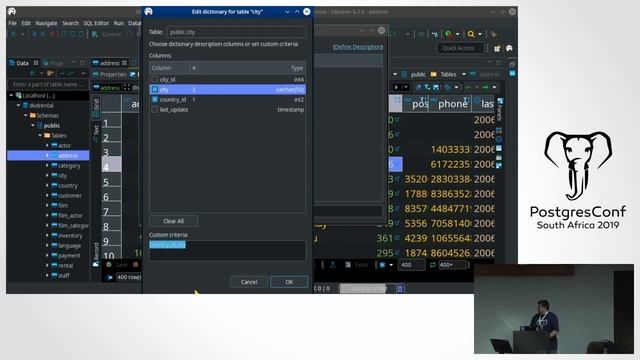The height and width of the screenshot is (360, 640).
Task: Check the city_id column checkbox
Action: coord(155,80)
